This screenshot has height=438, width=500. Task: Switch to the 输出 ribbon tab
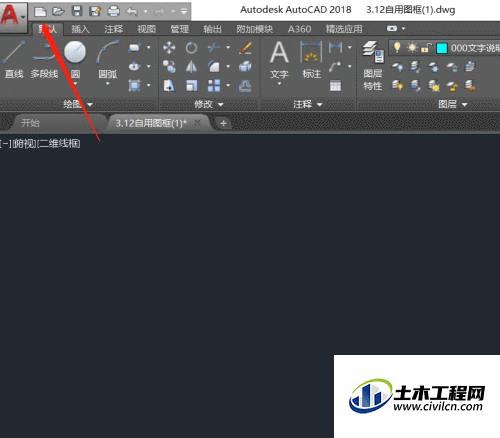coord(212,29)
